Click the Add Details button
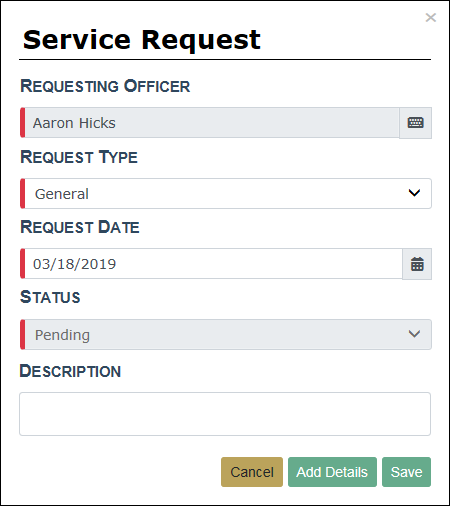The height and width of the screenshot is (506, 450). click(x=332, y=472)
